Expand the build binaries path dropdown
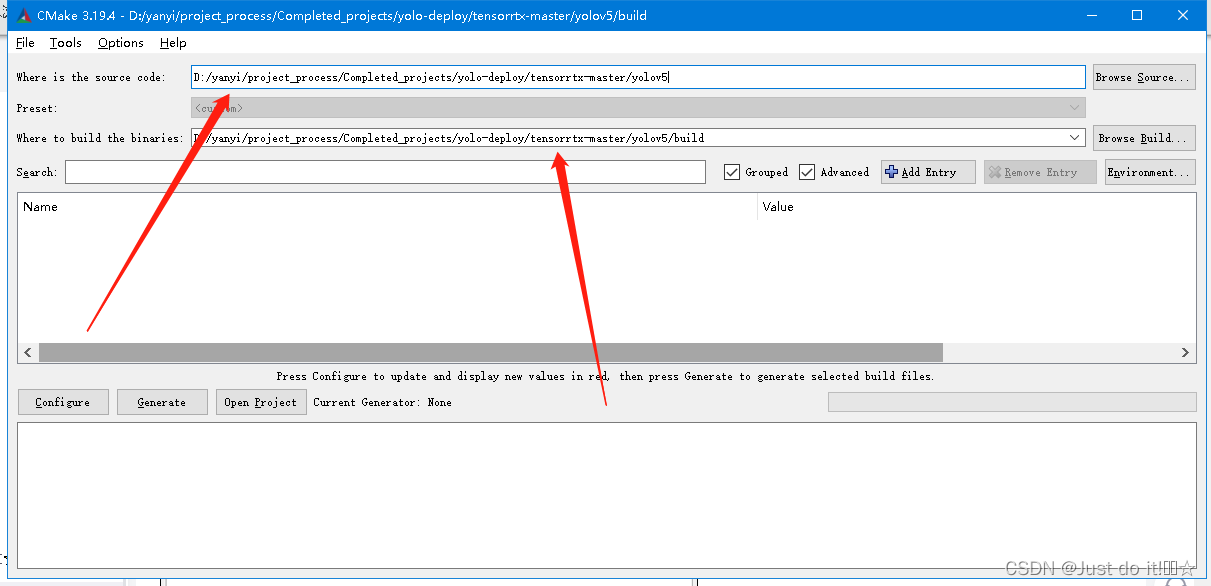Image resolution: width=1211 pixels, height=586 pixels. (x=1075, y=138)
